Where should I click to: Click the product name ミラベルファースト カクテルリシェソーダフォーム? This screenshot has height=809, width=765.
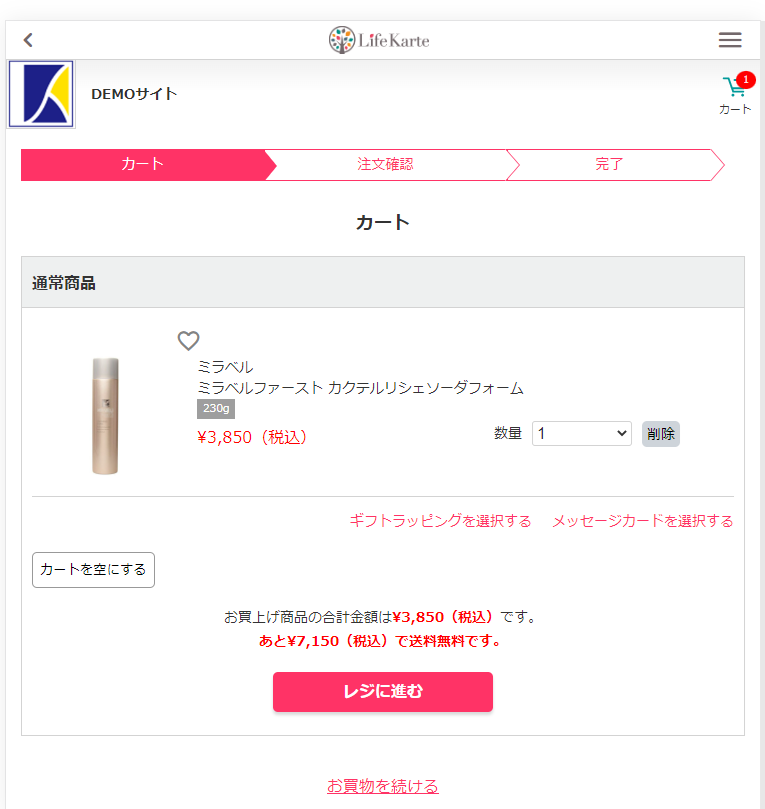click(x=361, y=388)
